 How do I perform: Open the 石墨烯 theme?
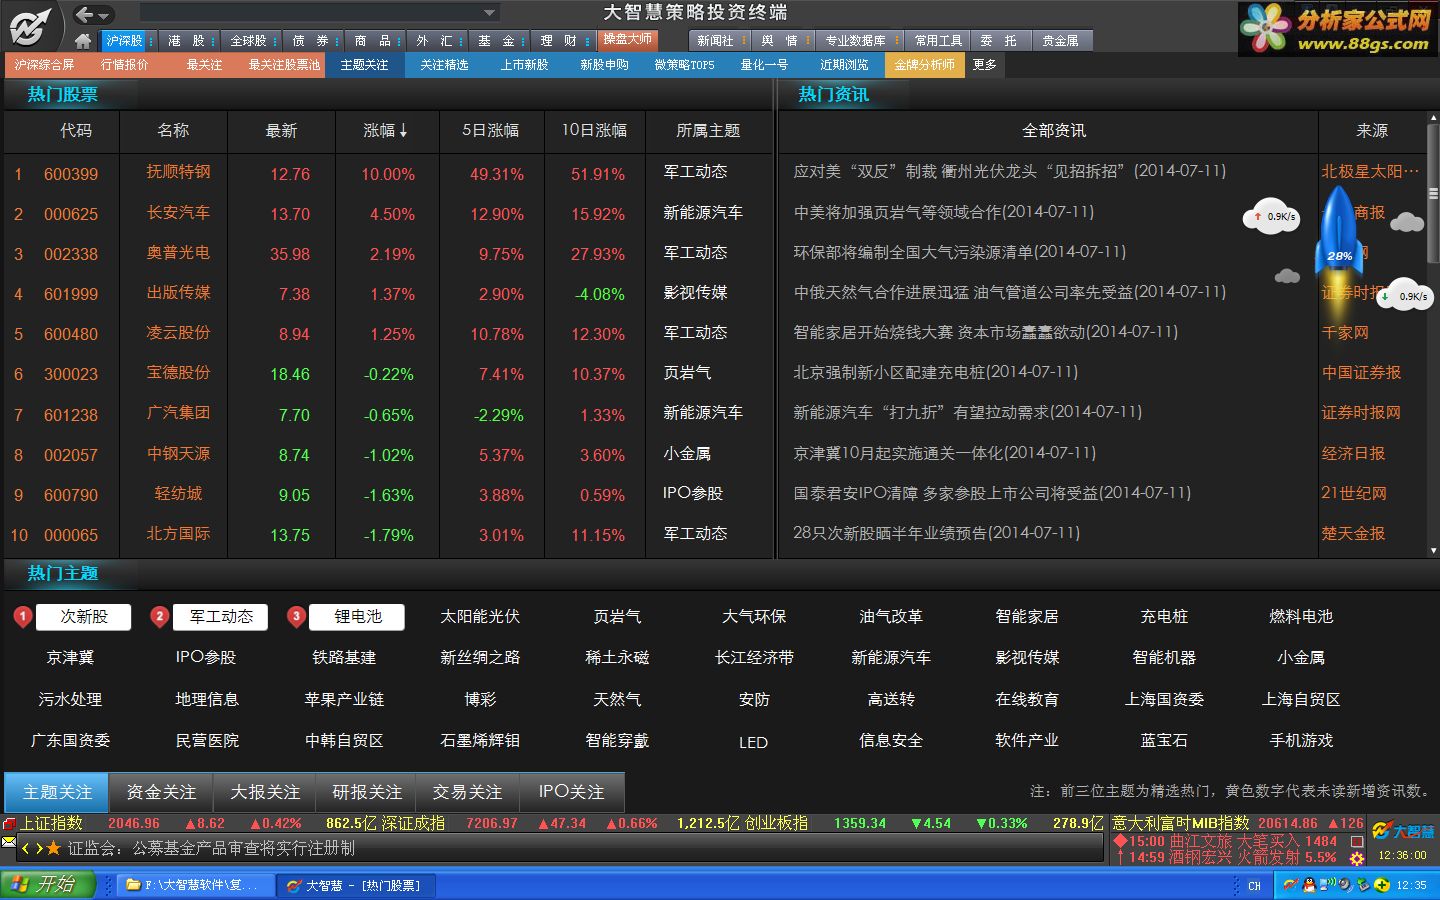480,741
